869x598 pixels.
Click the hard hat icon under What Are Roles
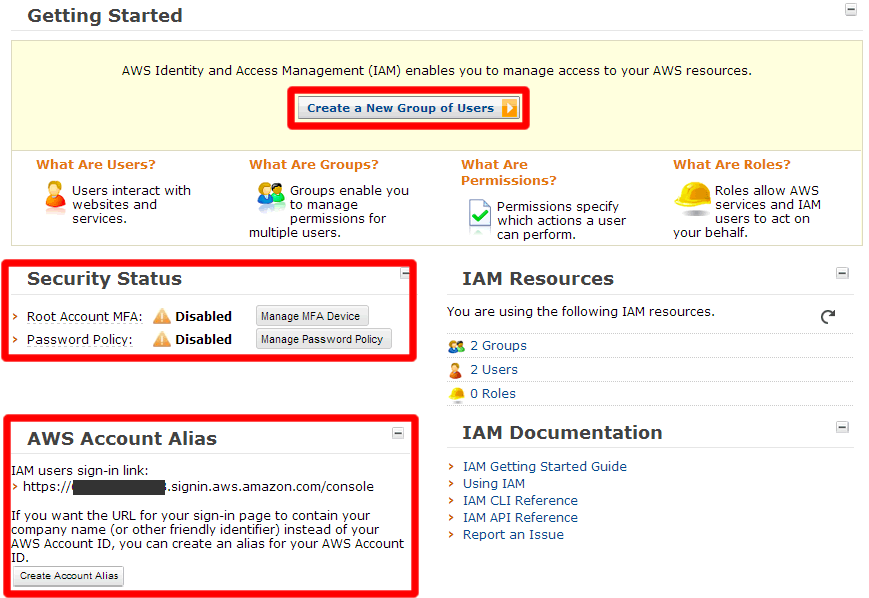[693, 198]
